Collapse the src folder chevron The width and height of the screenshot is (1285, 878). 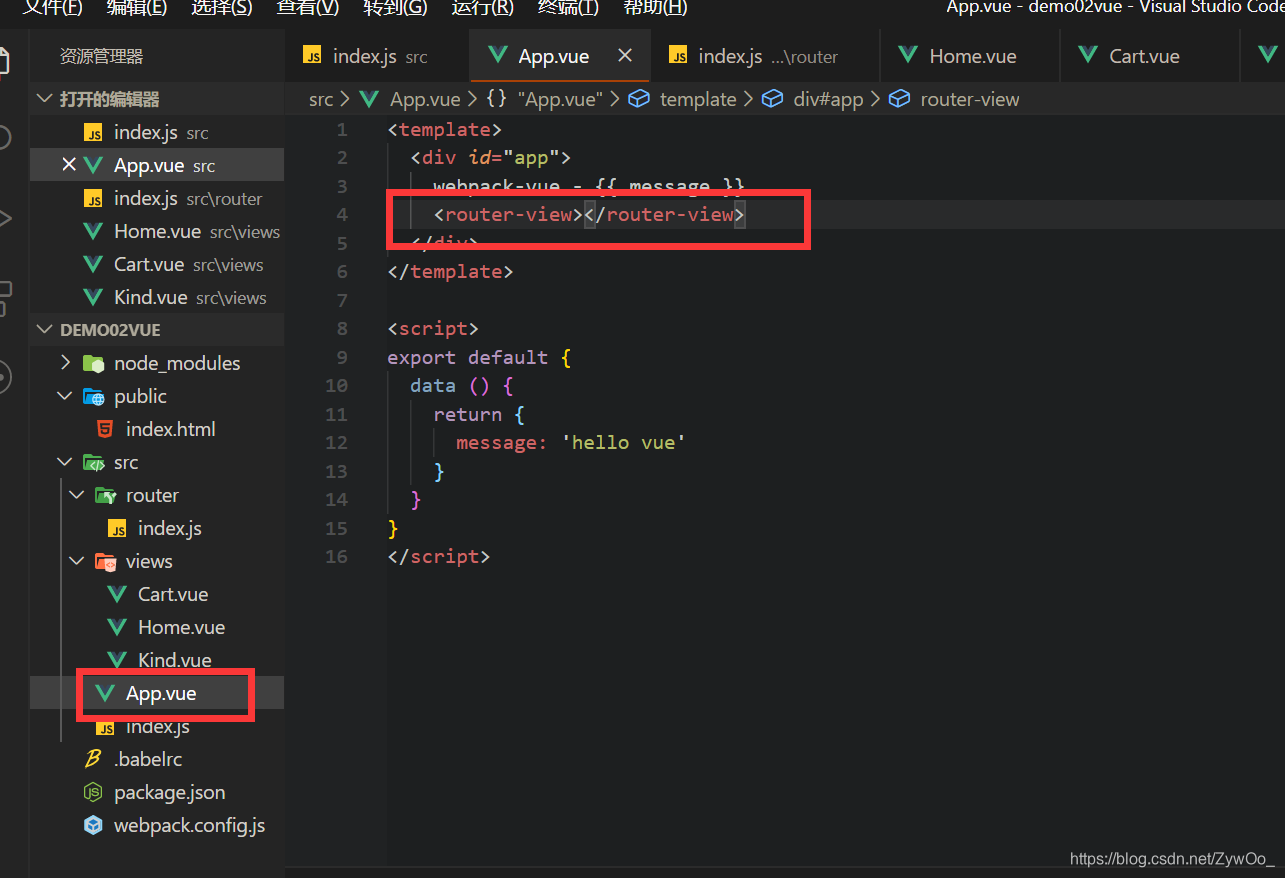click(66, 462)
